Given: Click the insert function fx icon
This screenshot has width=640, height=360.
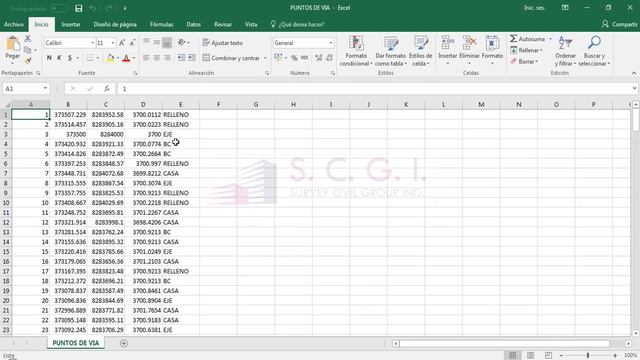Looking at the screenshot, I should [107, 89].
